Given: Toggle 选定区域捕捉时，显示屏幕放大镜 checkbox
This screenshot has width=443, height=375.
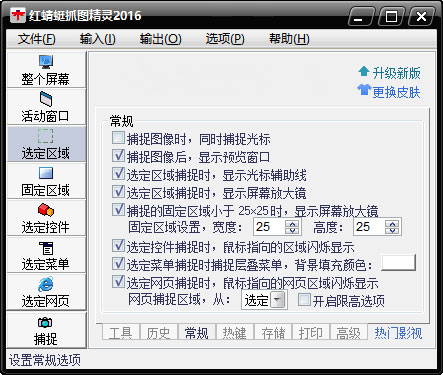Looking at the screenshot, I should point(118,192).
